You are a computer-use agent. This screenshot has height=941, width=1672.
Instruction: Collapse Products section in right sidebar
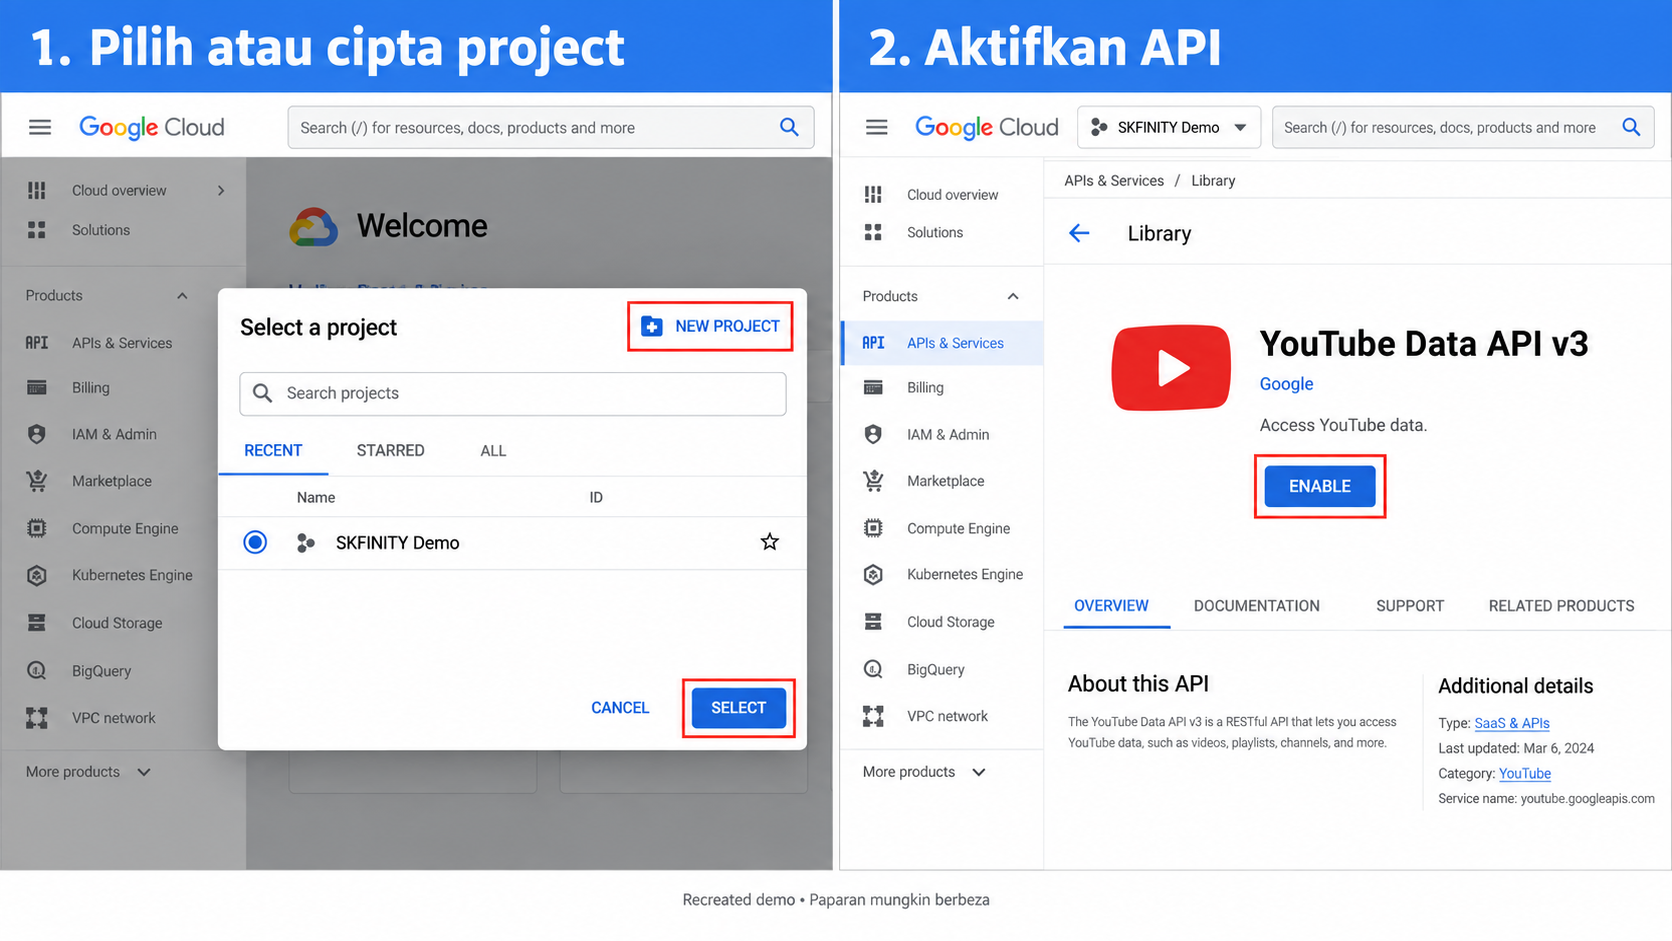tap(1013, 296)
